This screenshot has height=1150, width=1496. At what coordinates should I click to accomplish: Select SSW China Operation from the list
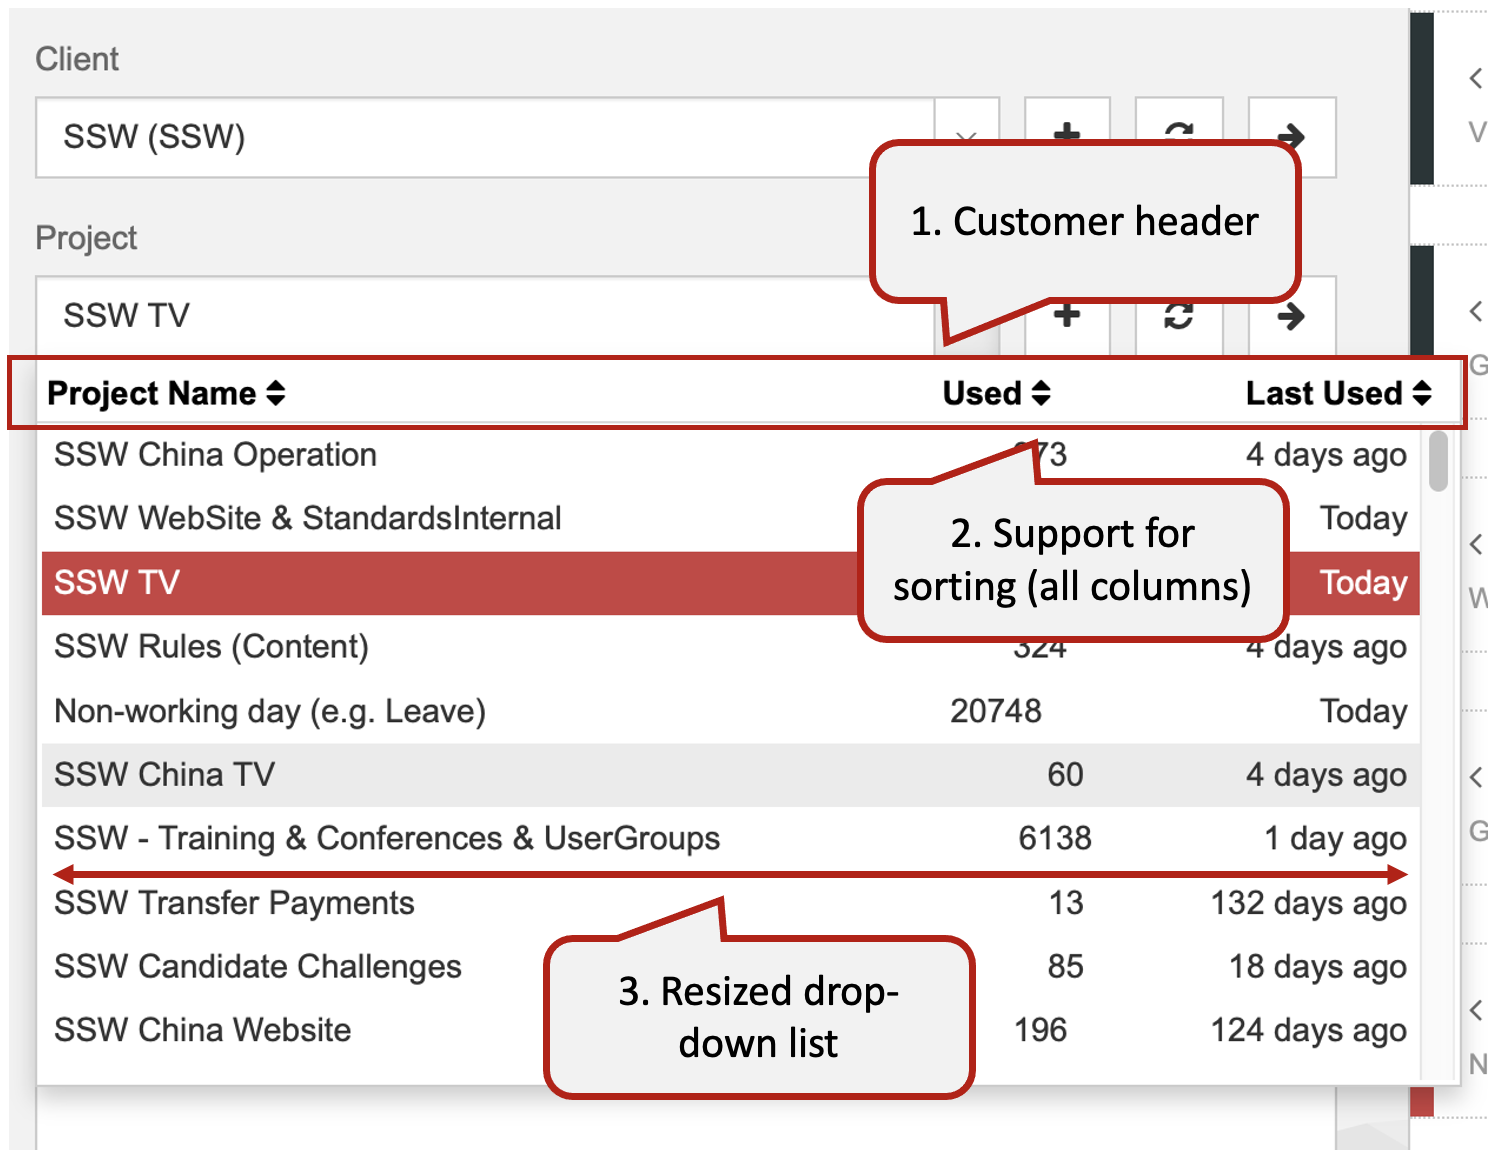216,455
